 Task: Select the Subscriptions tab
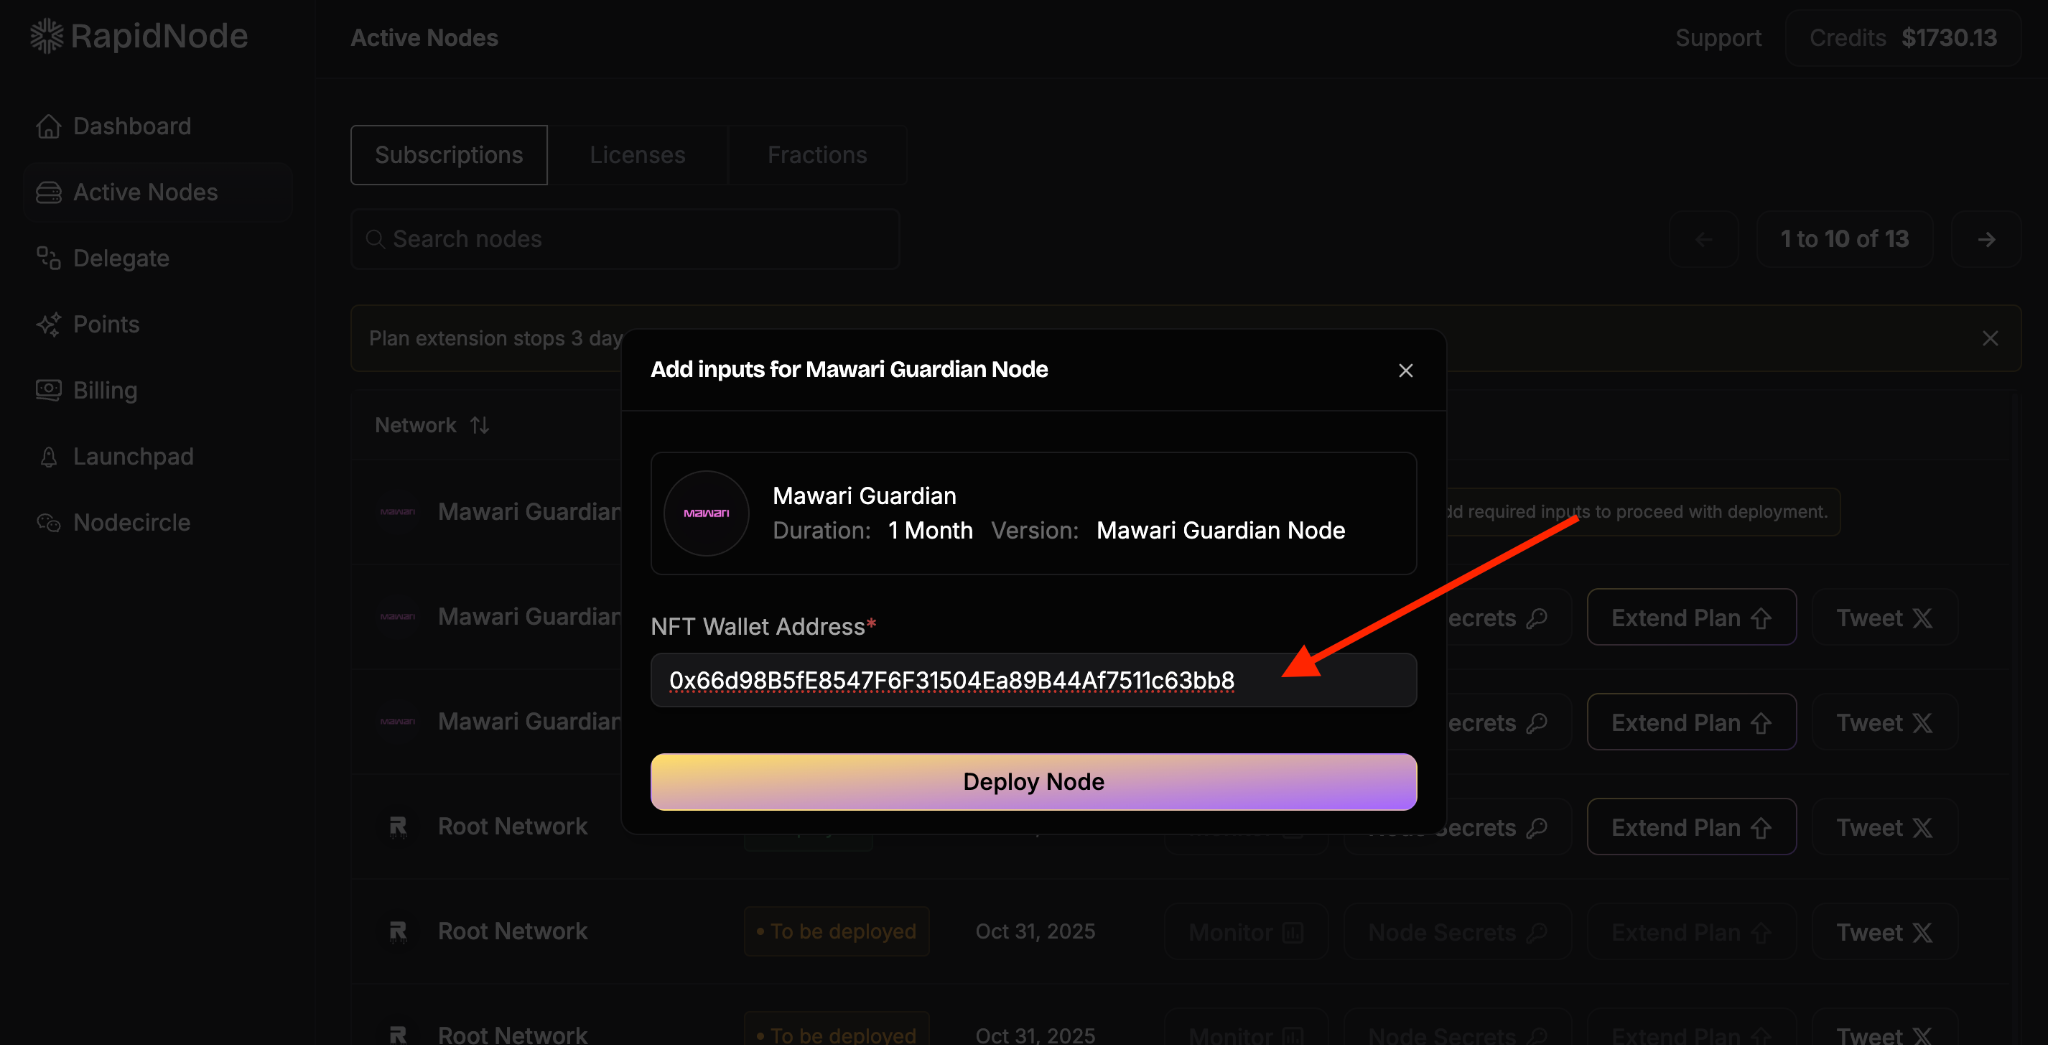click(x=449, y=155)
